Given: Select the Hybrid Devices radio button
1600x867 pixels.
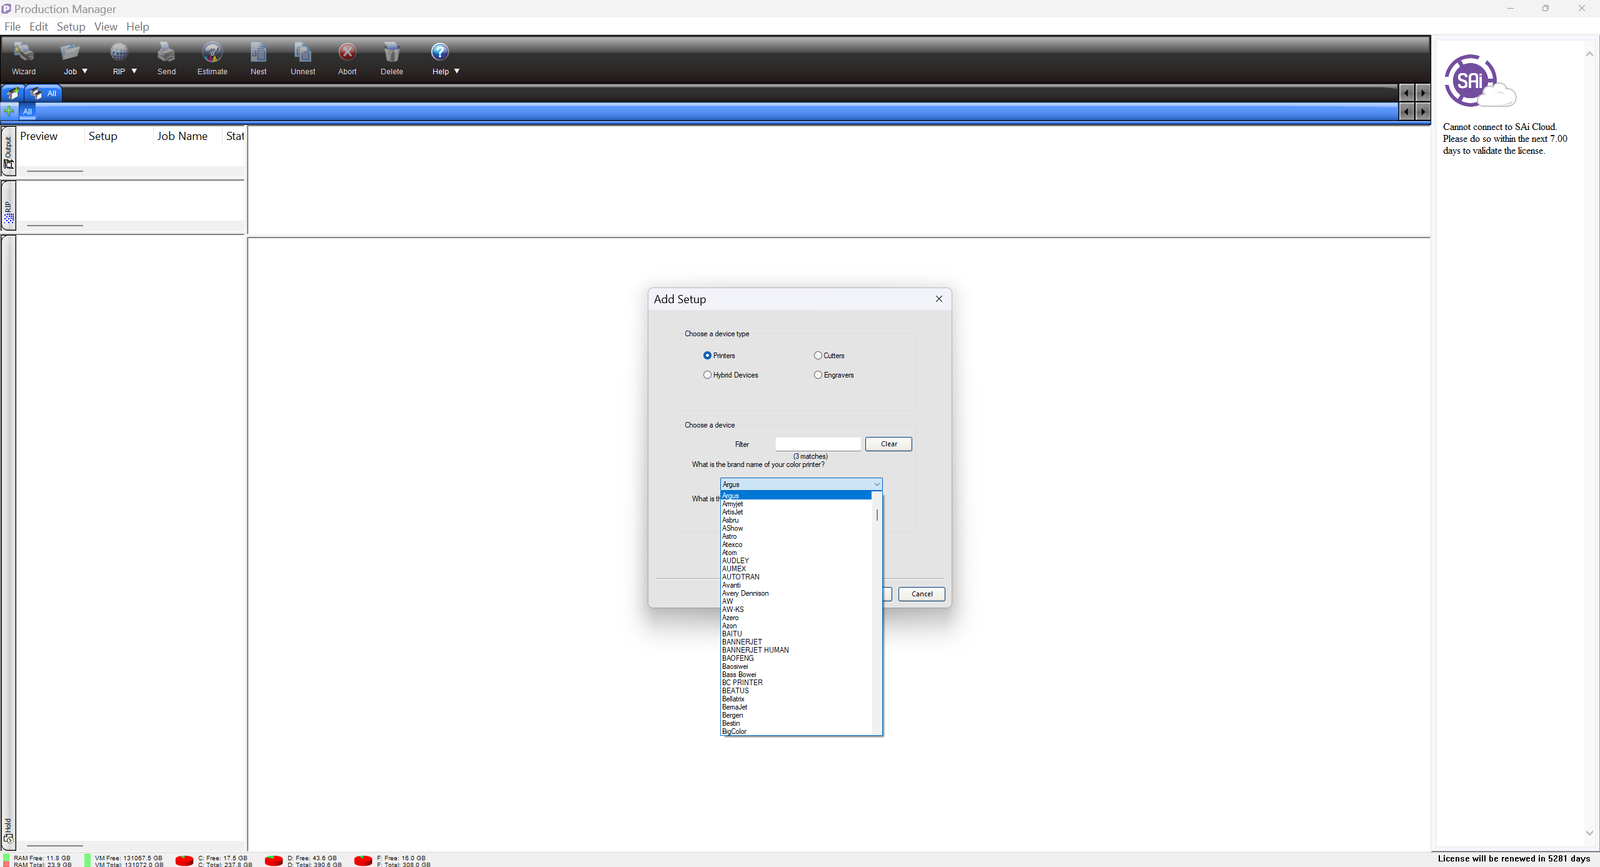Looking at the screenshot, I should (707, 375).
